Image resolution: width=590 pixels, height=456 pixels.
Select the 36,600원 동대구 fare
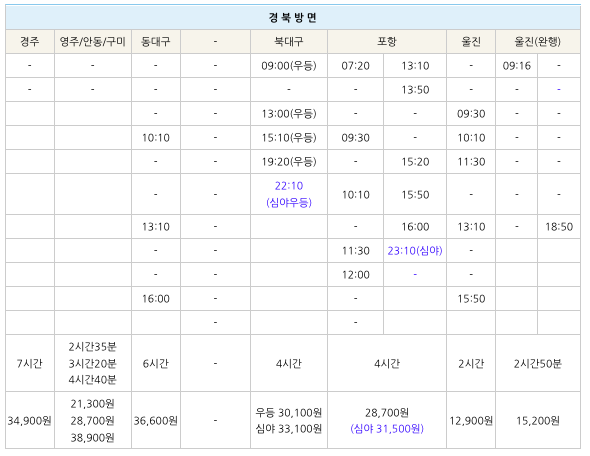[155, 421]
